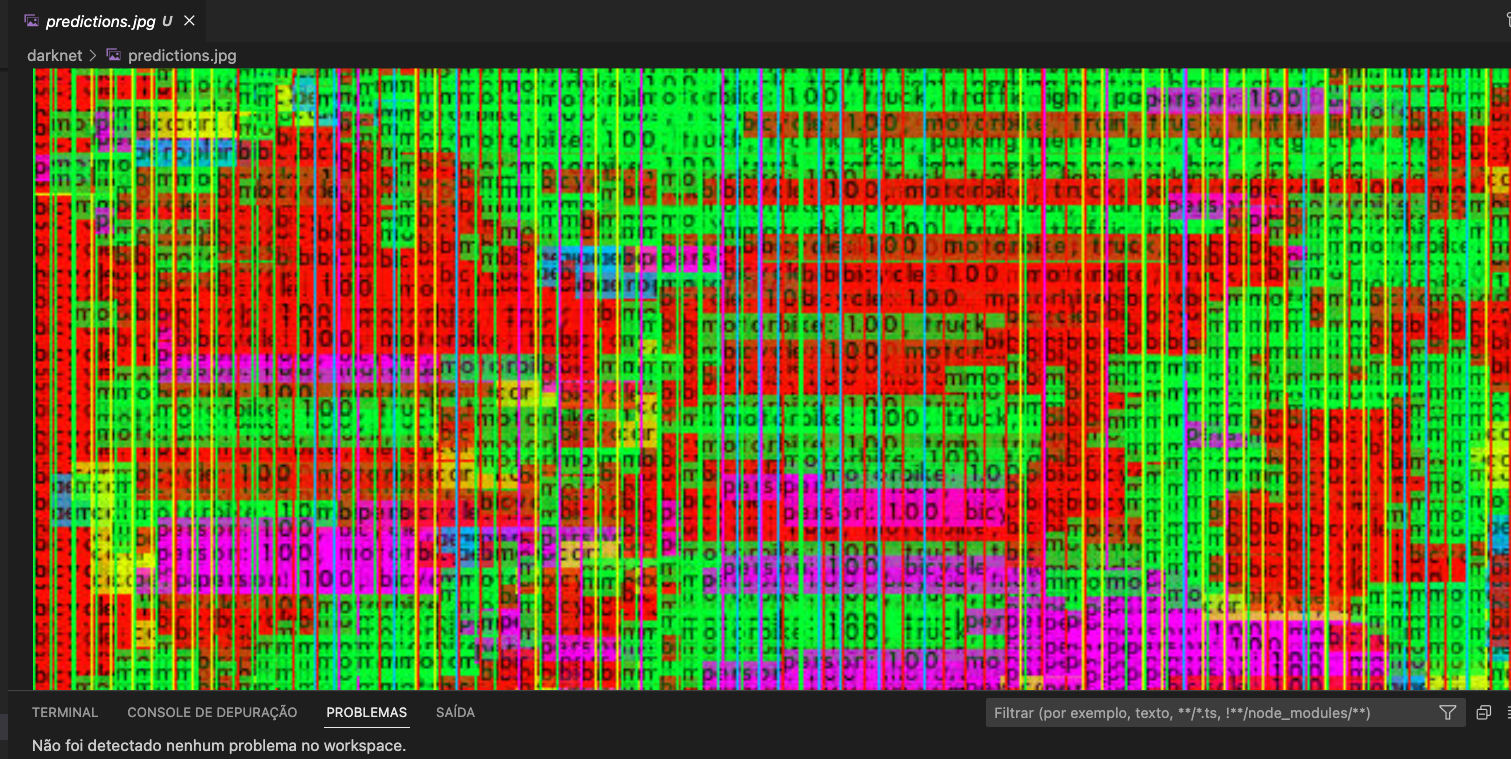Open the predictions.jpg breadcrumb dropdown
The width and height of the screenshot is (1511, 759).
[182, 55]
